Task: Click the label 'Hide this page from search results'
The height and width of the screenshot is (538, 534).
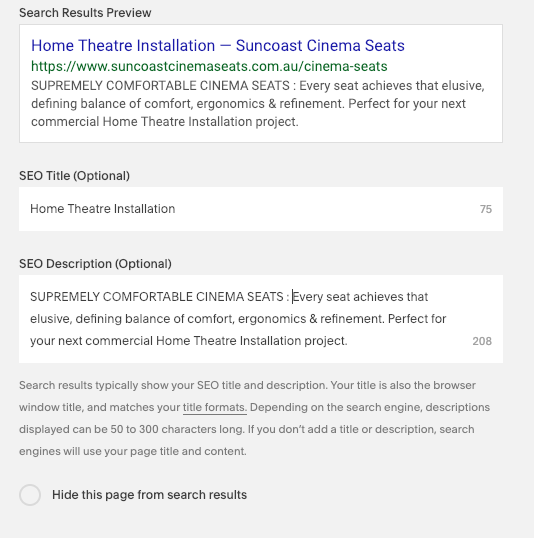Action: point(149,495)
